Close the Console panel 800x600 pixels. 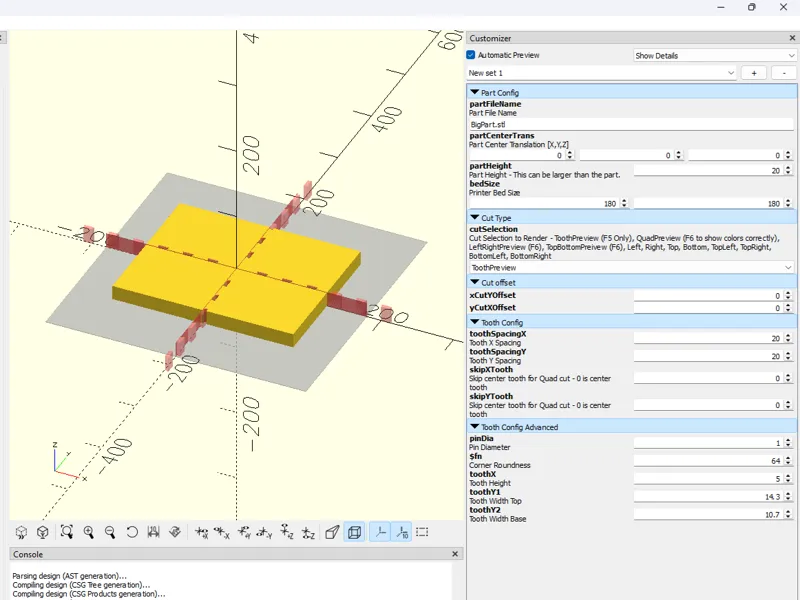455,554
